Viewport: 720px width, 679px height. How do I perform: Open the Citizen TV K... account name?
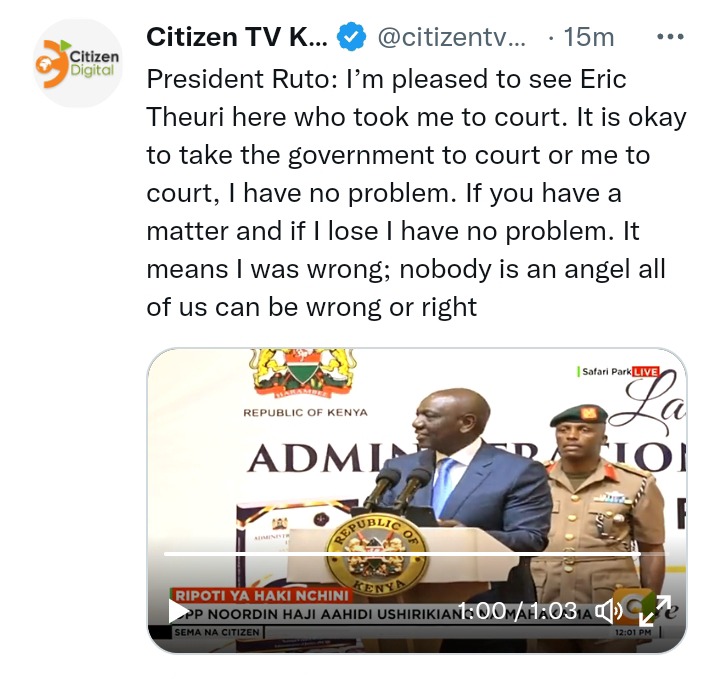(237, 37)
